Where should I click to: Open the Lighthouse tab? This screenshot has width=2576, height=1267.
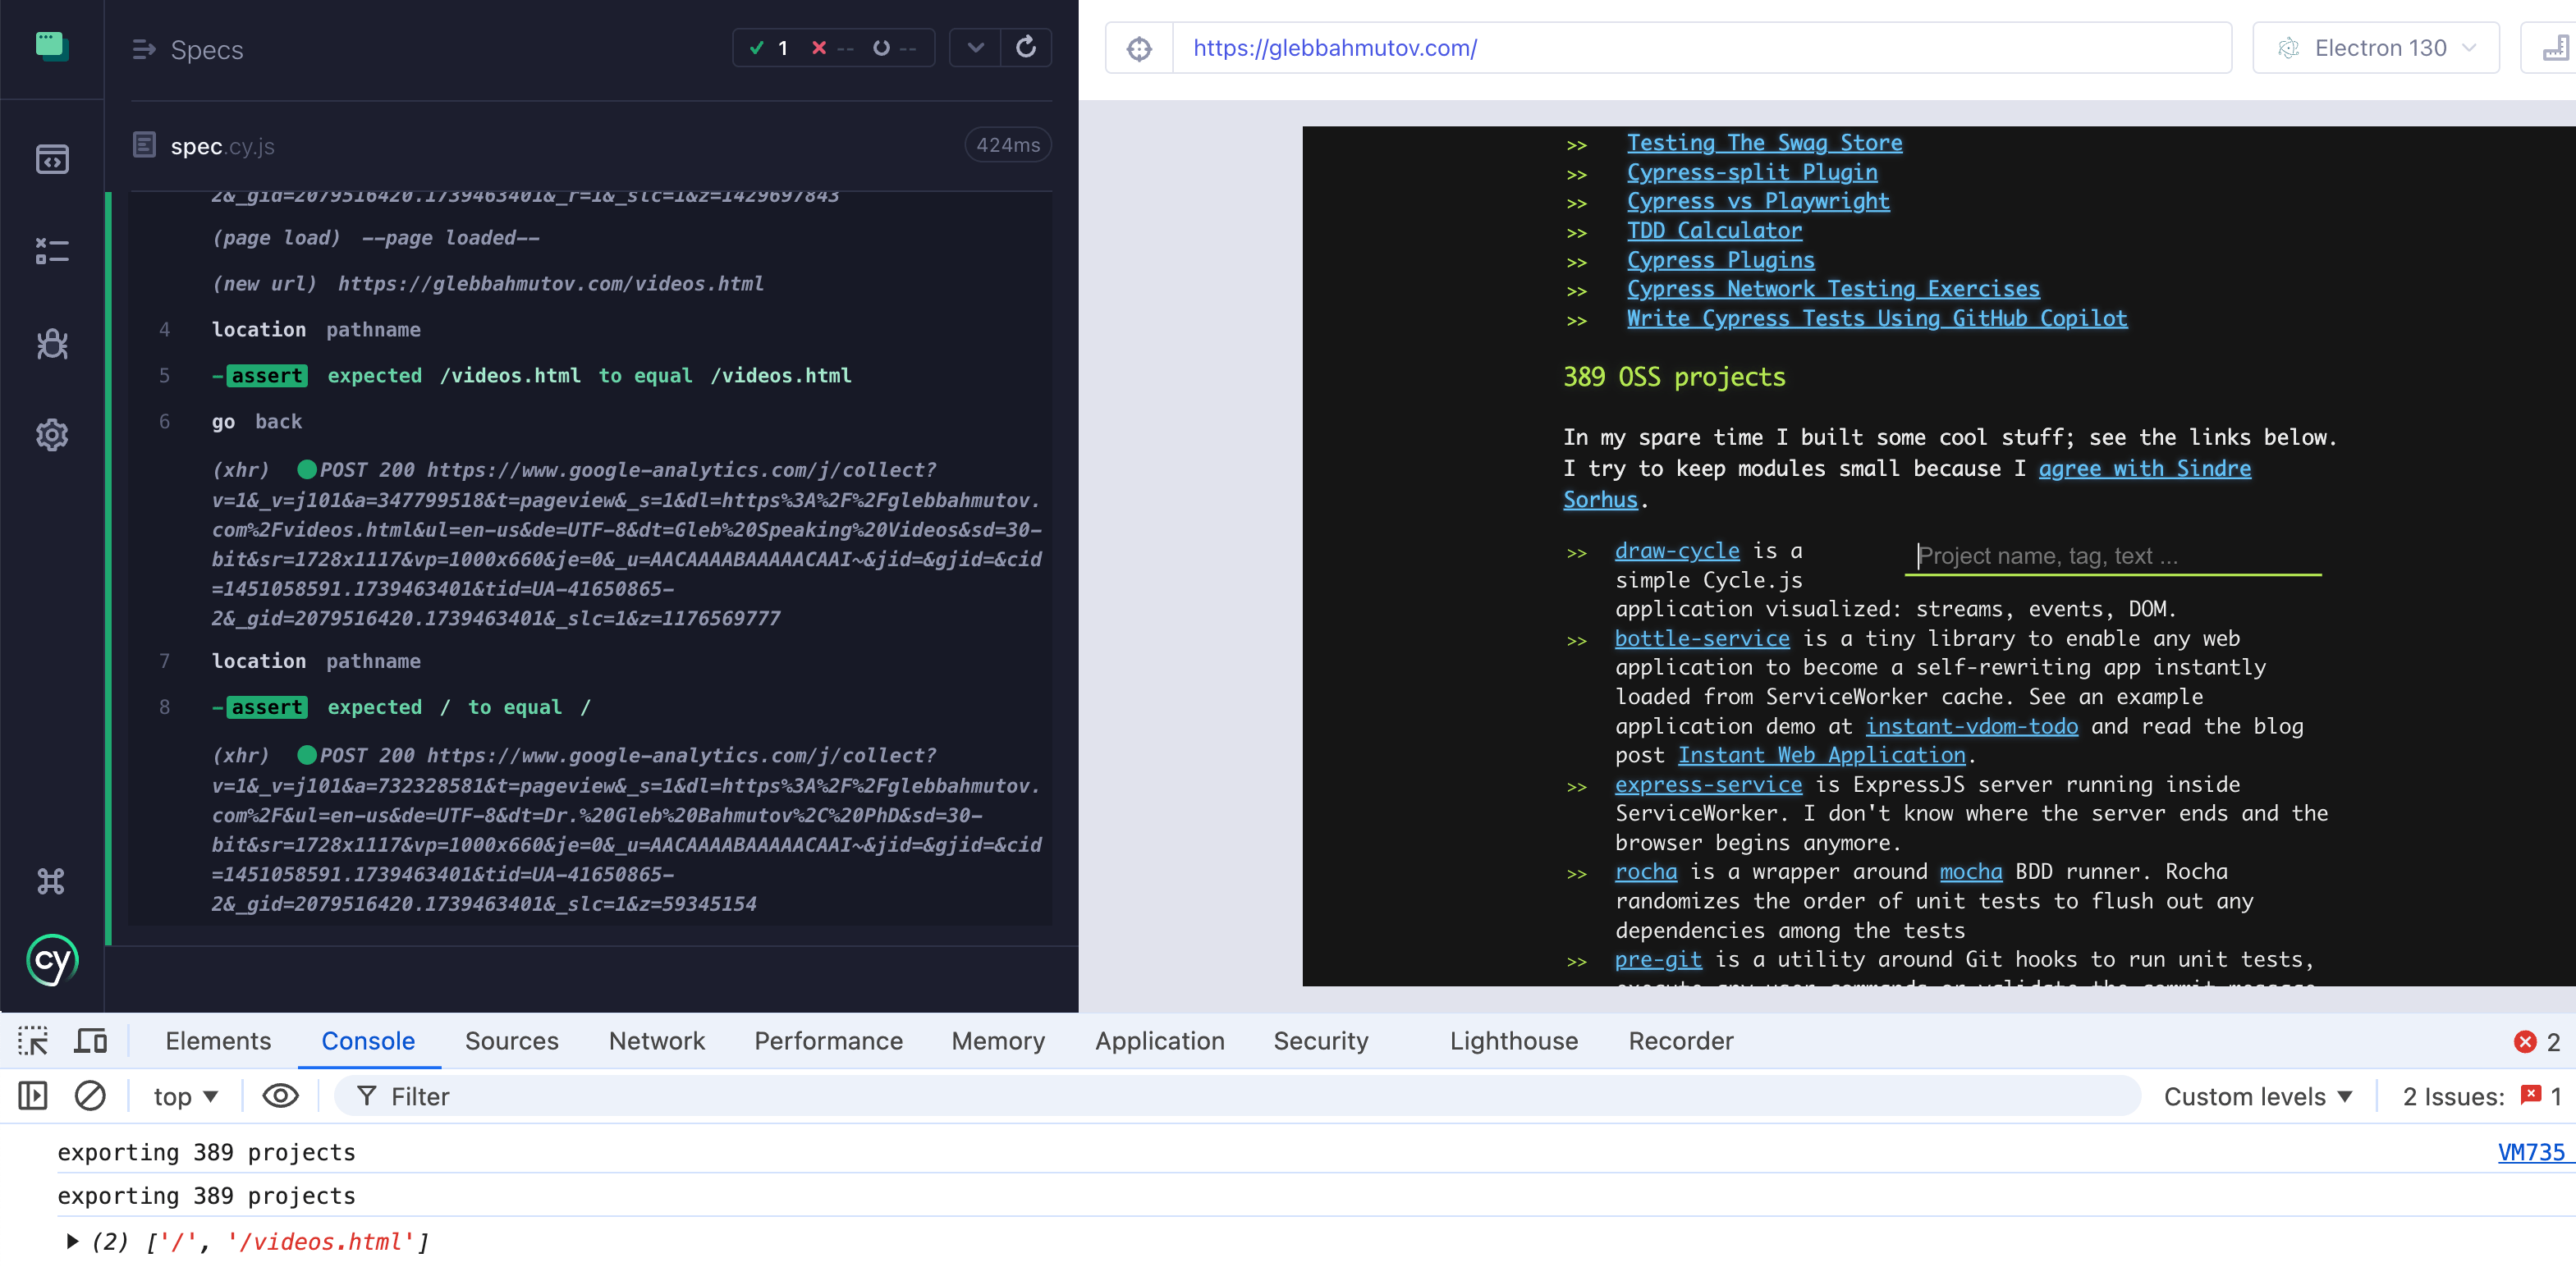(x=1513, y=1041)
